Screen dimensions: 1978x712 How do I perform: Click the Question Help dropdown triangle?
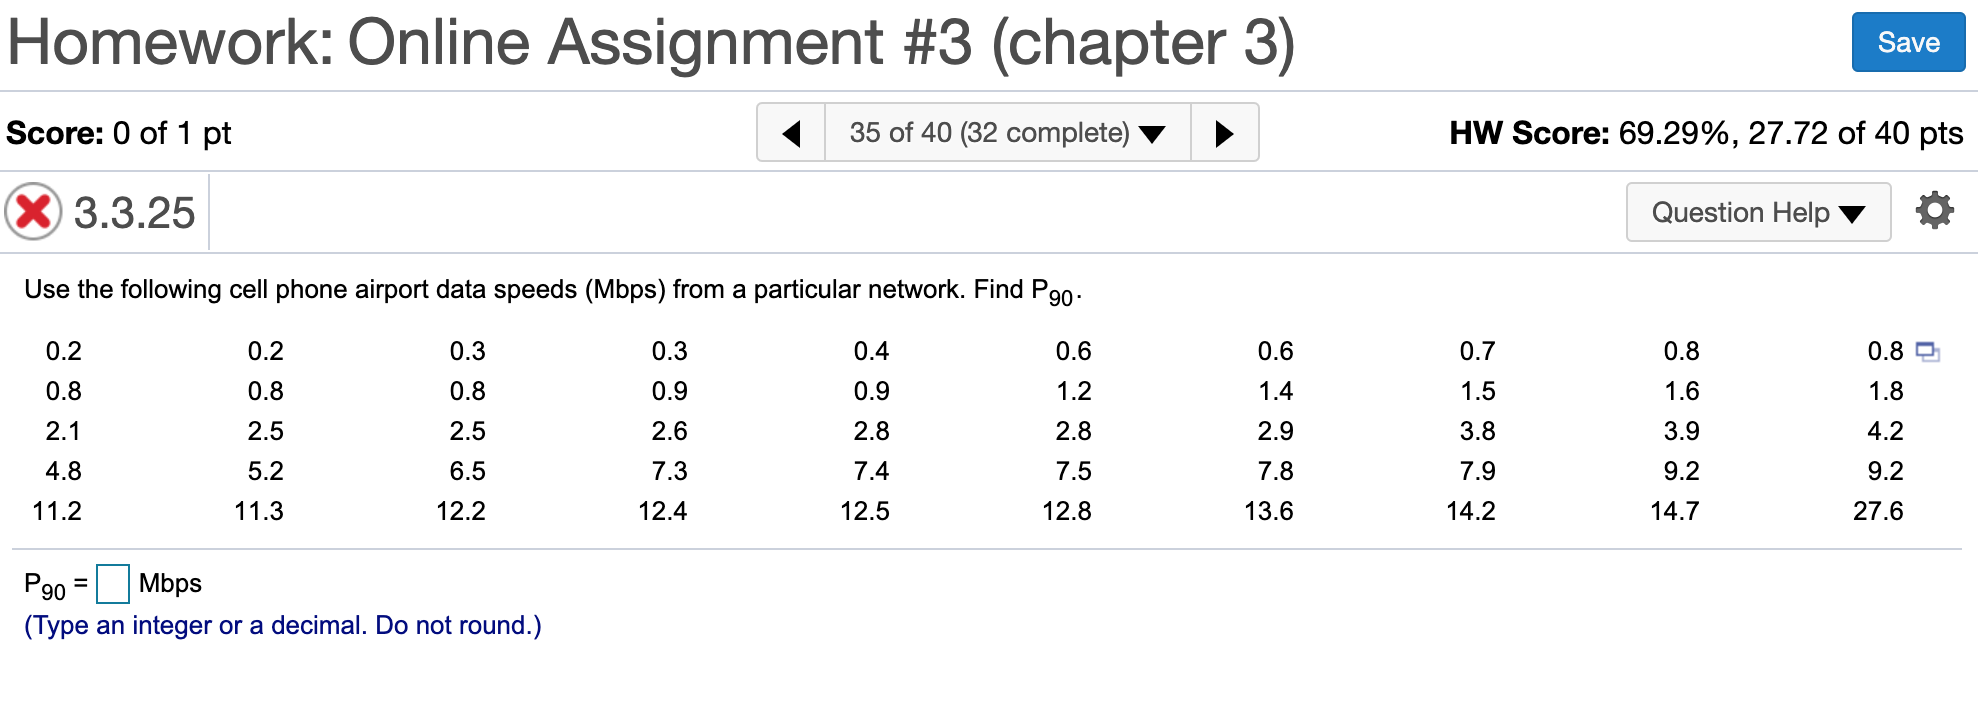(1852, 213)
